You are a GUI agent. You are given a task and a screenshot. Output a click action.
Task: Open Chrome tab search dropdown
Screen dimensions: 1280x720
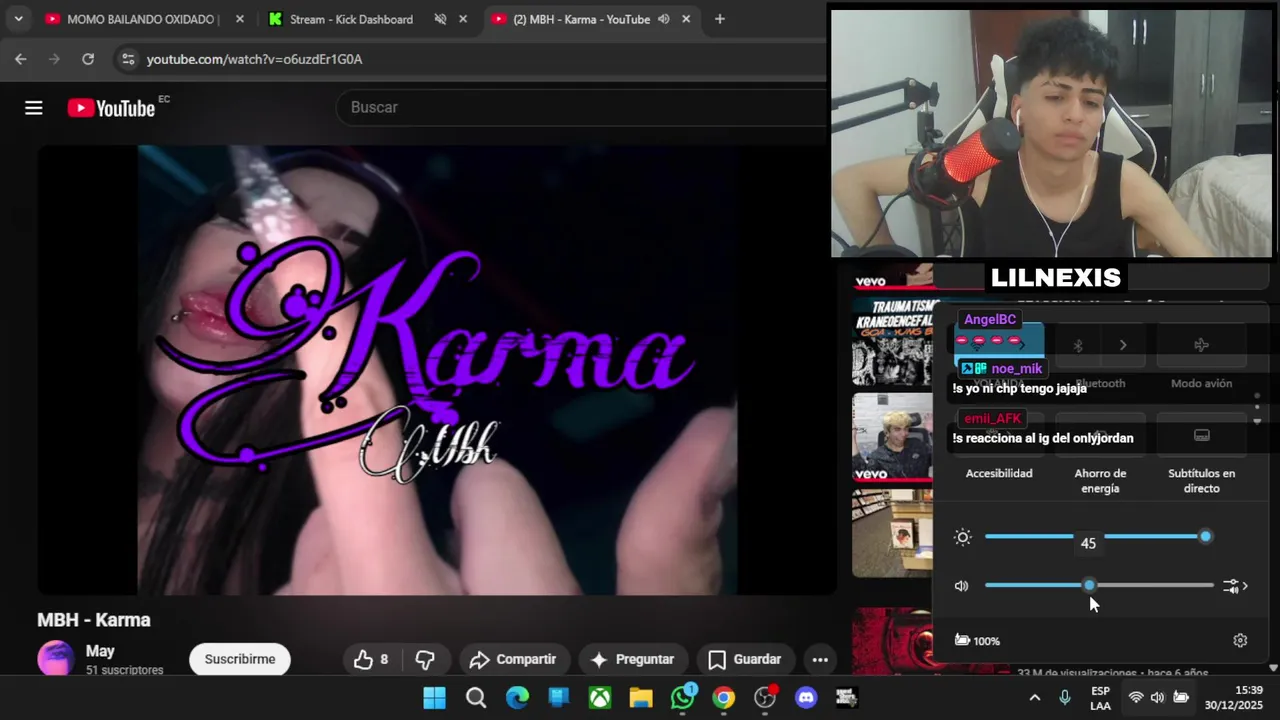click(x=18, y=19)
